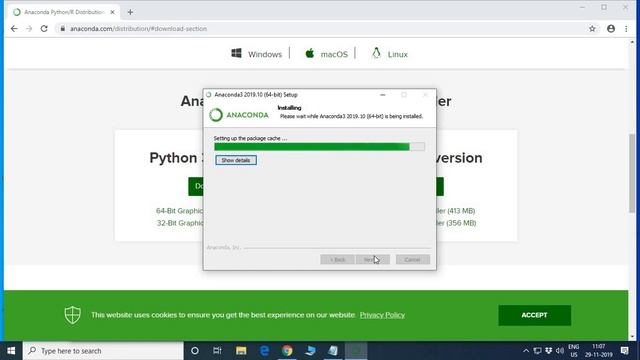640x360 pixels.
Task: Open the 356 MB installer link
Action: click(456, 223)
